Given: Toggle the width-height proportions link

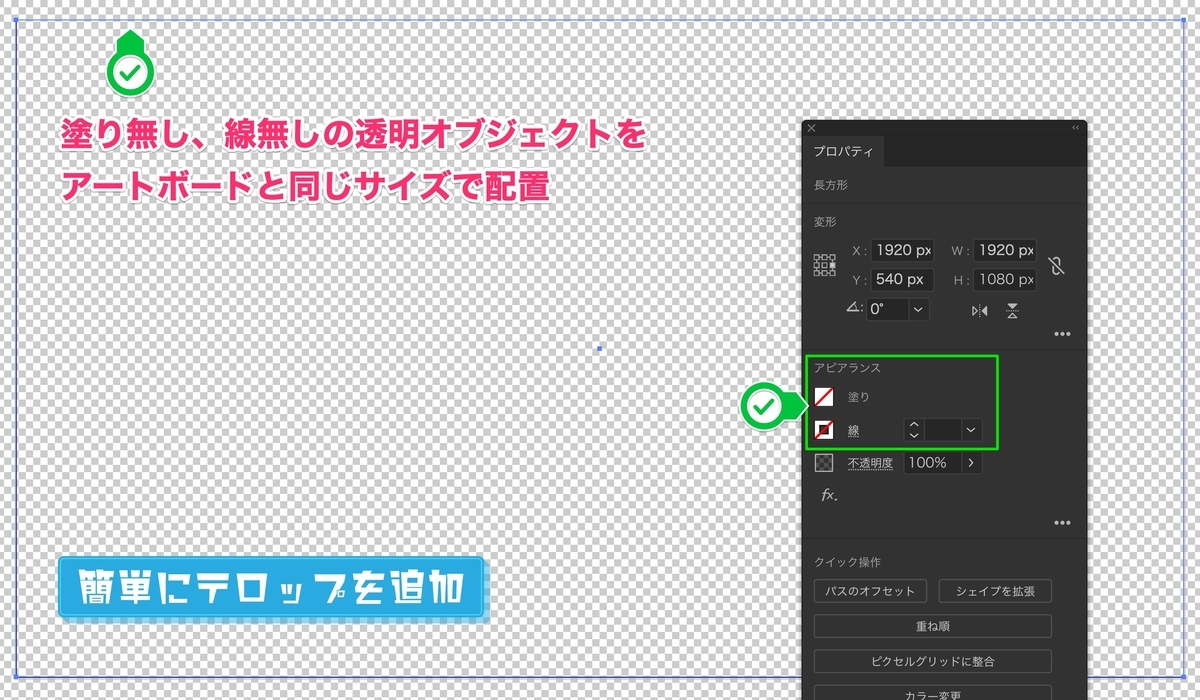Looking at the screenshot, I should click(x=1055, y=266).
